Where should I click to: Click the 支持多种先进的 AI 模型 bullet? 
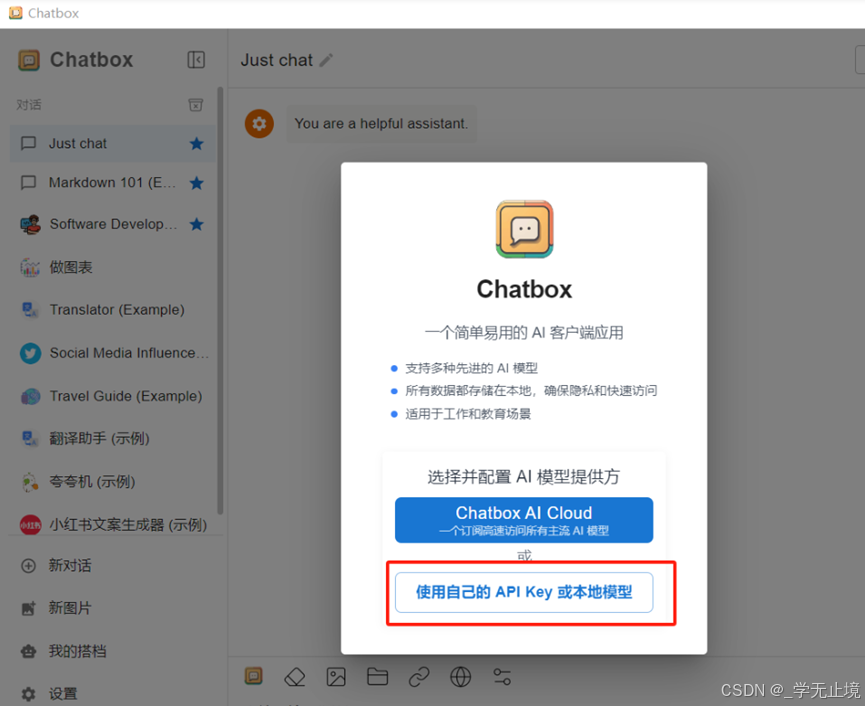click(x=471, y=368)
